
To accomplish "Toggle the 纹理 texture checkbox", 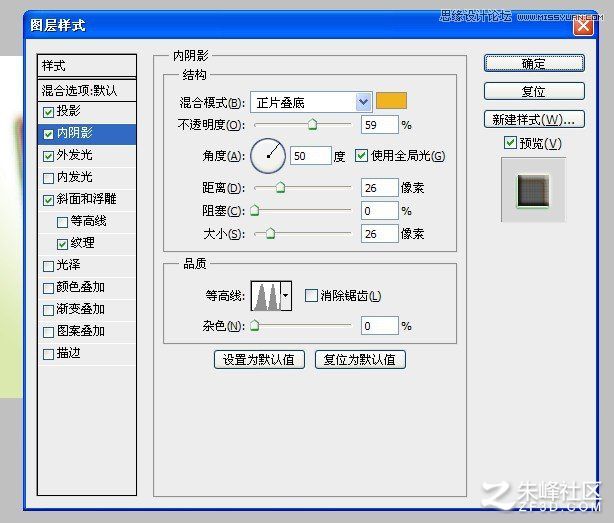I will coord(62,244).
